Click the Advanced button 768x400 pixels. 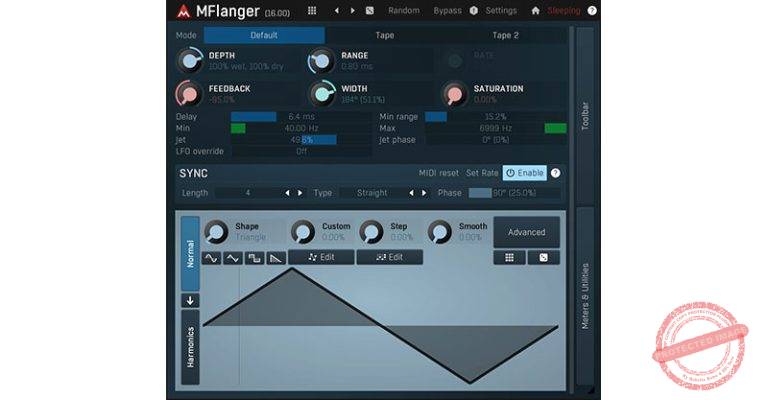(x=526, y=232)
